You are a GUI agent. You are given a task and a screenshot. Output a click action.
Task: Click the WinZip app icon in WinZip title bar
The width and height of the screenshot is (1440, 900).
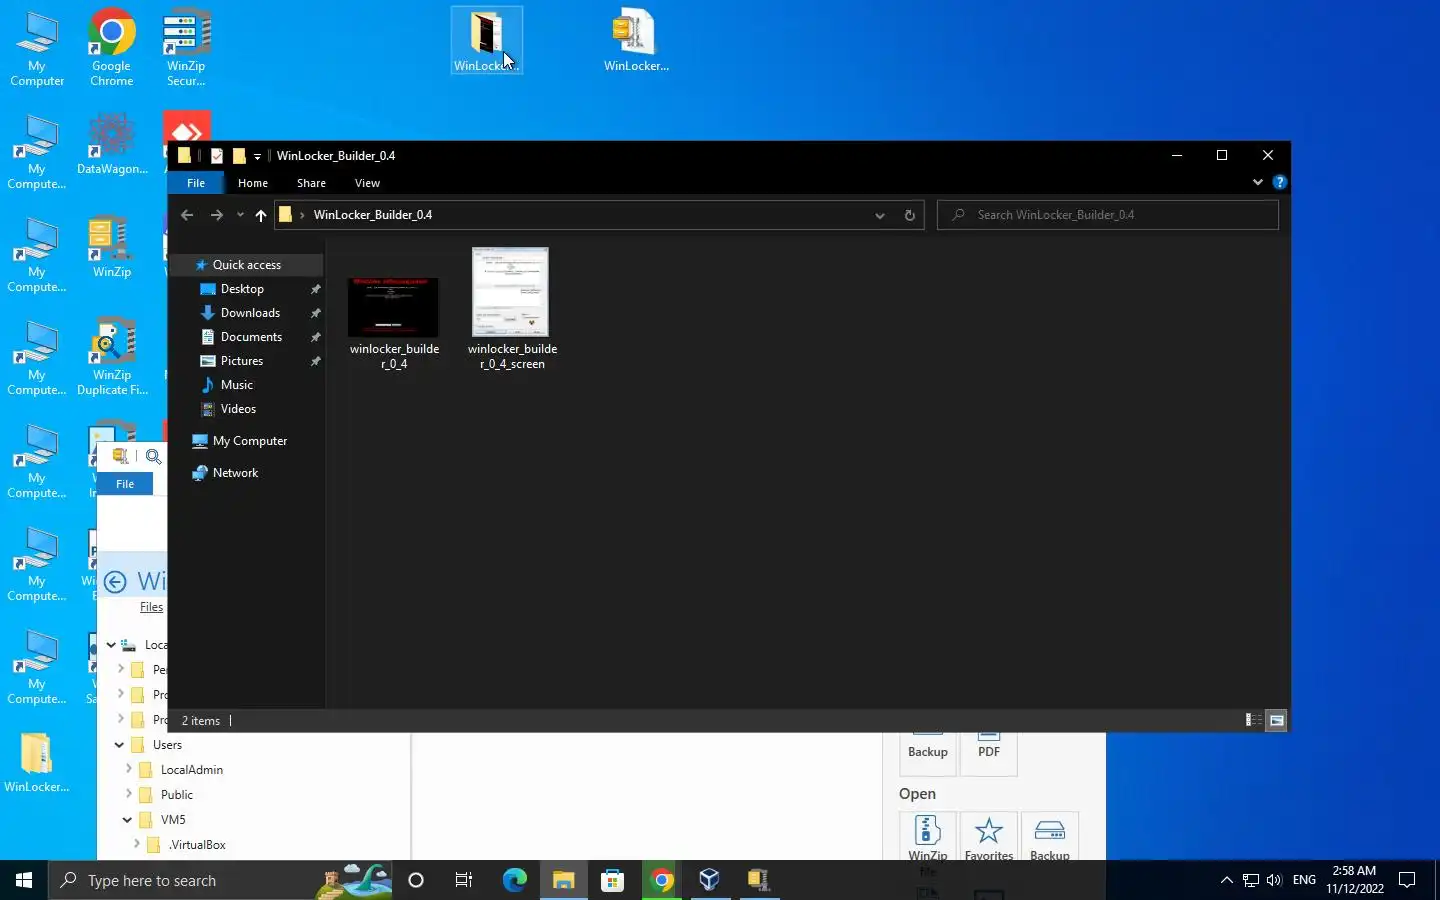(x=120, y=456)
